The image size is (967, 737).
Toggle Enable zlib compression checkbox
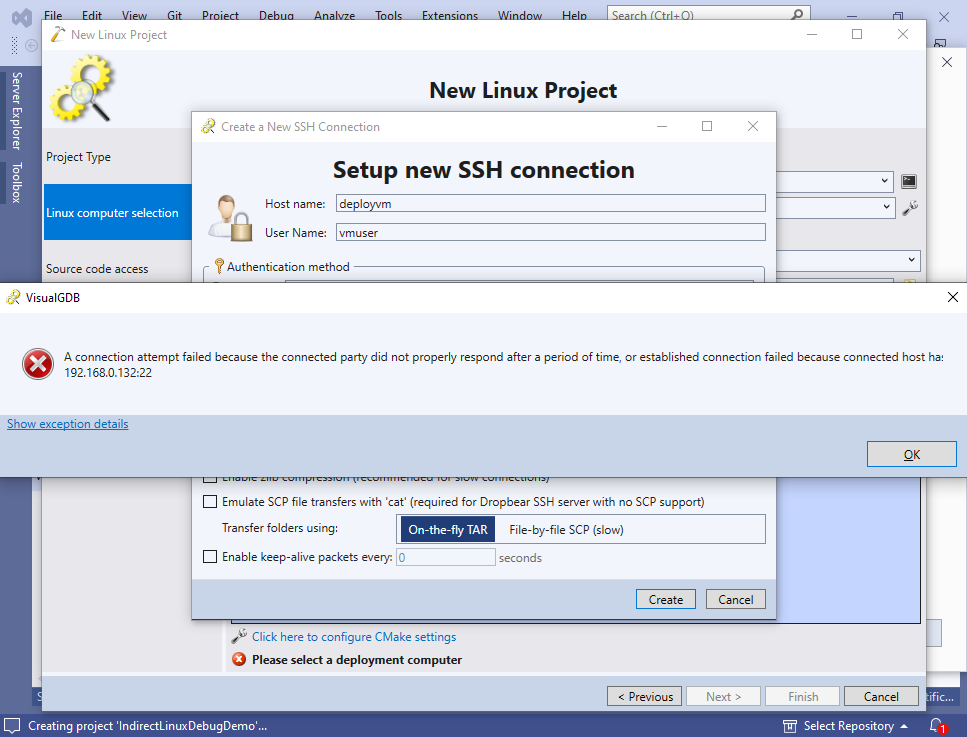click(x=210, y=479)
